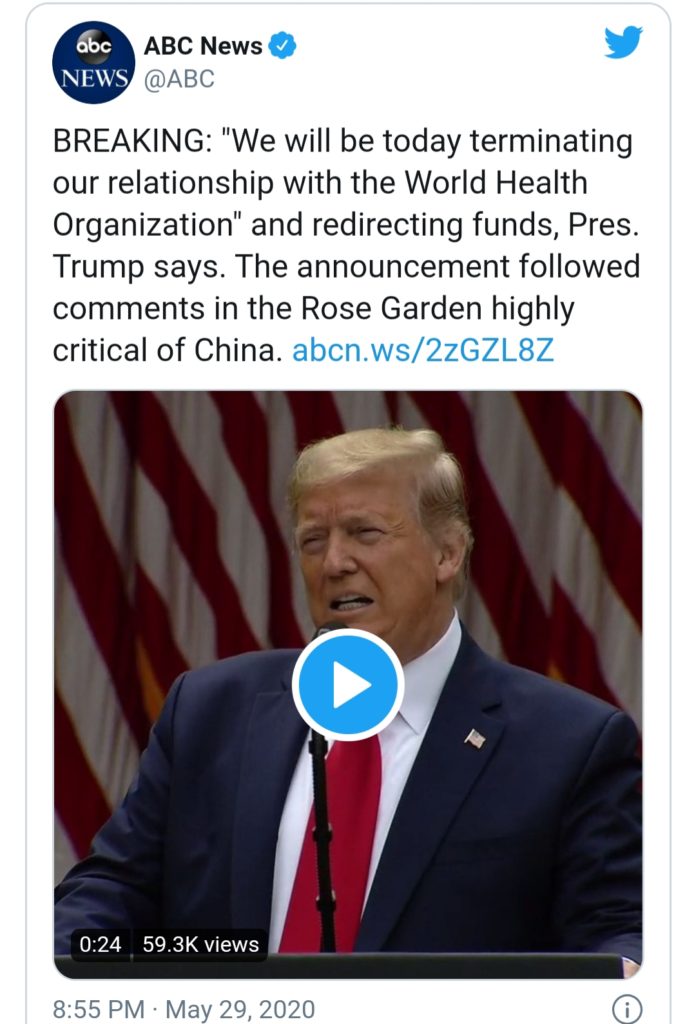
Task: Click the 59.3K views counter
Action: click(200, 944)
